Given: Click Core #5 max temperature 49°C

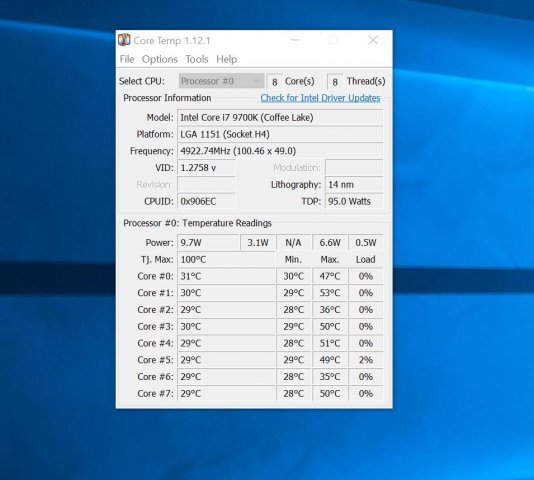Looking at the screenshot, I should tap(330, 360).
